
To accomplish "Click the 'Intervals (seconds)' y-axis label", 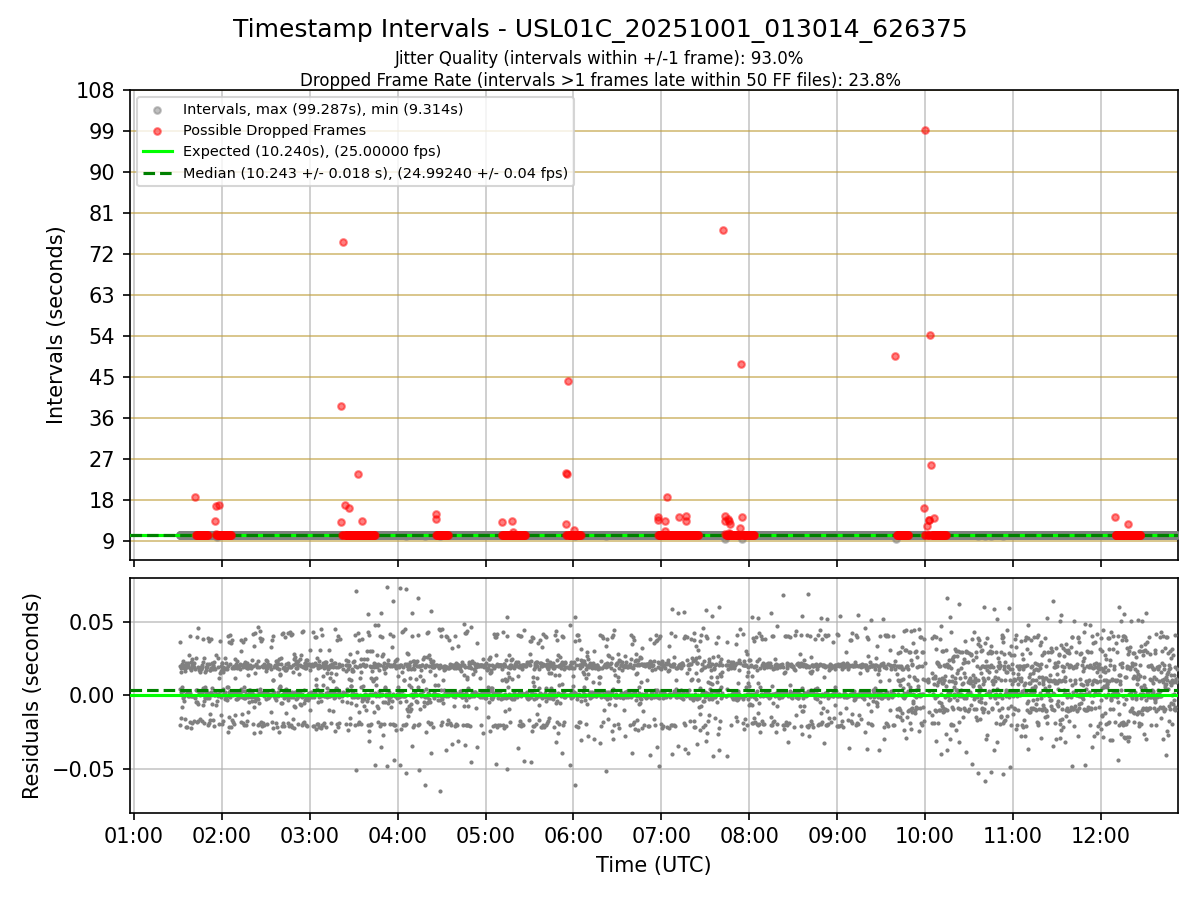I will click(56, 325).
